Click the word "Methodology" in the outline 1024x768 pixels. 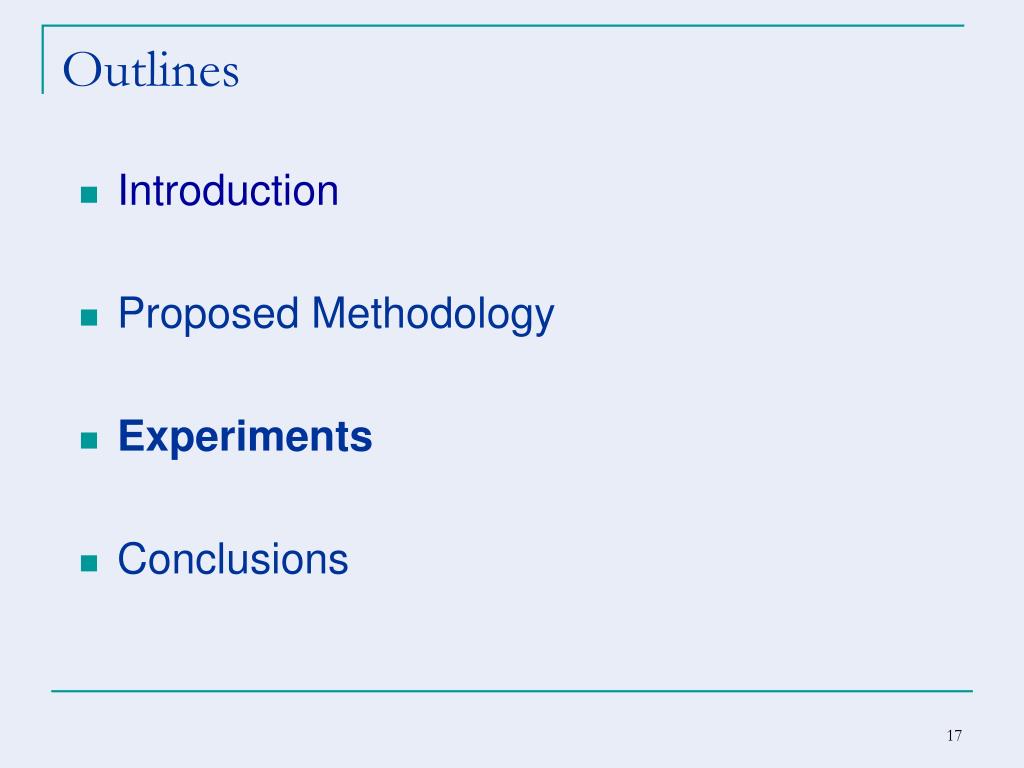(x=432, y=314)
